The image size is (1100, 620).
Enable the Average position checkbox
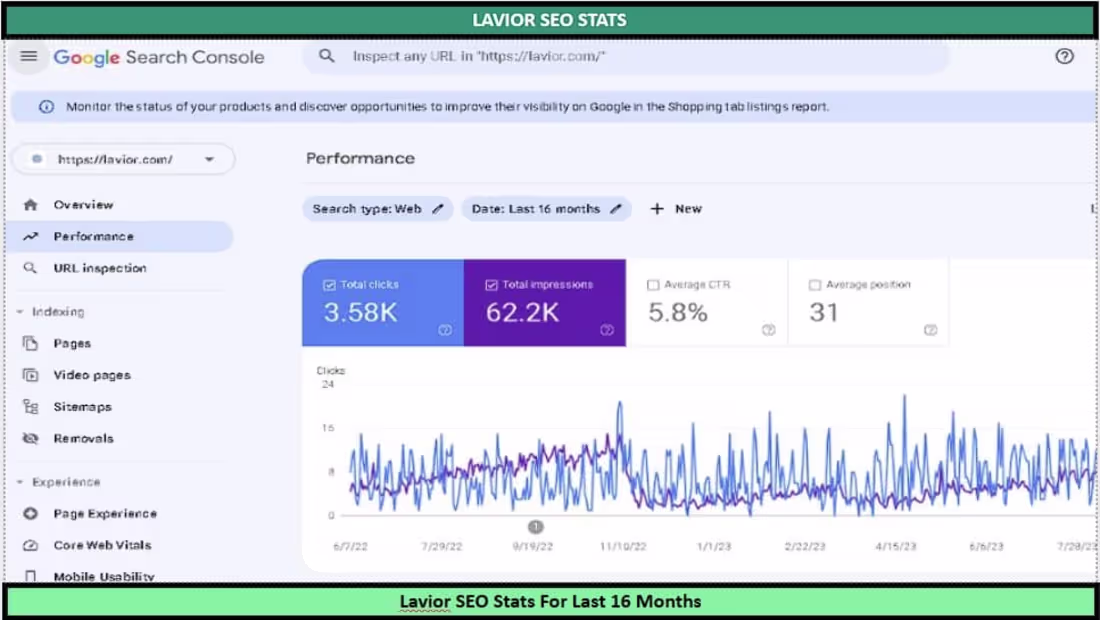point(814,285)
